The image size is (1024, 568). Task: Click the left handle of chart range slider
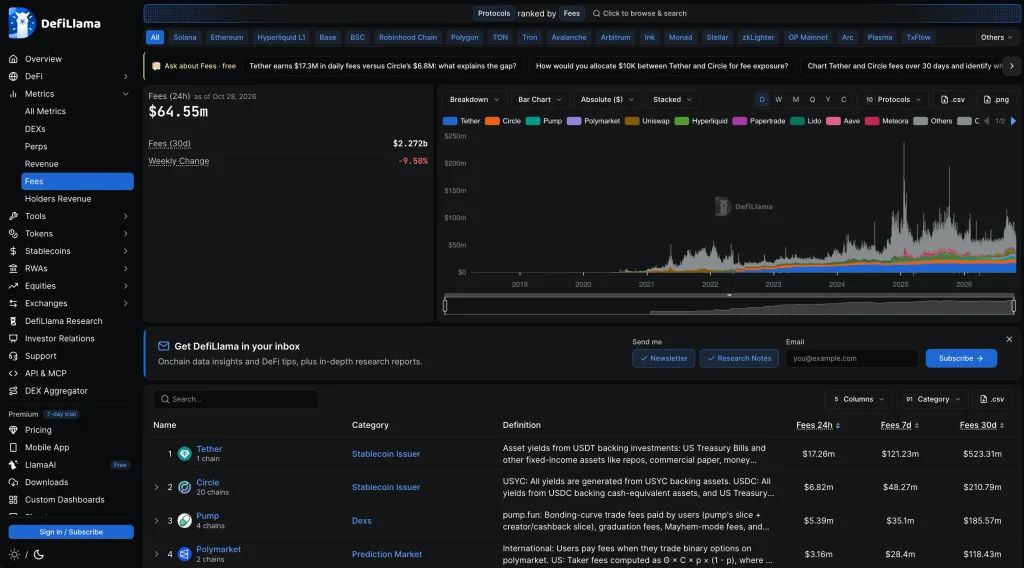pyautogui.click(x=445, y=305)
